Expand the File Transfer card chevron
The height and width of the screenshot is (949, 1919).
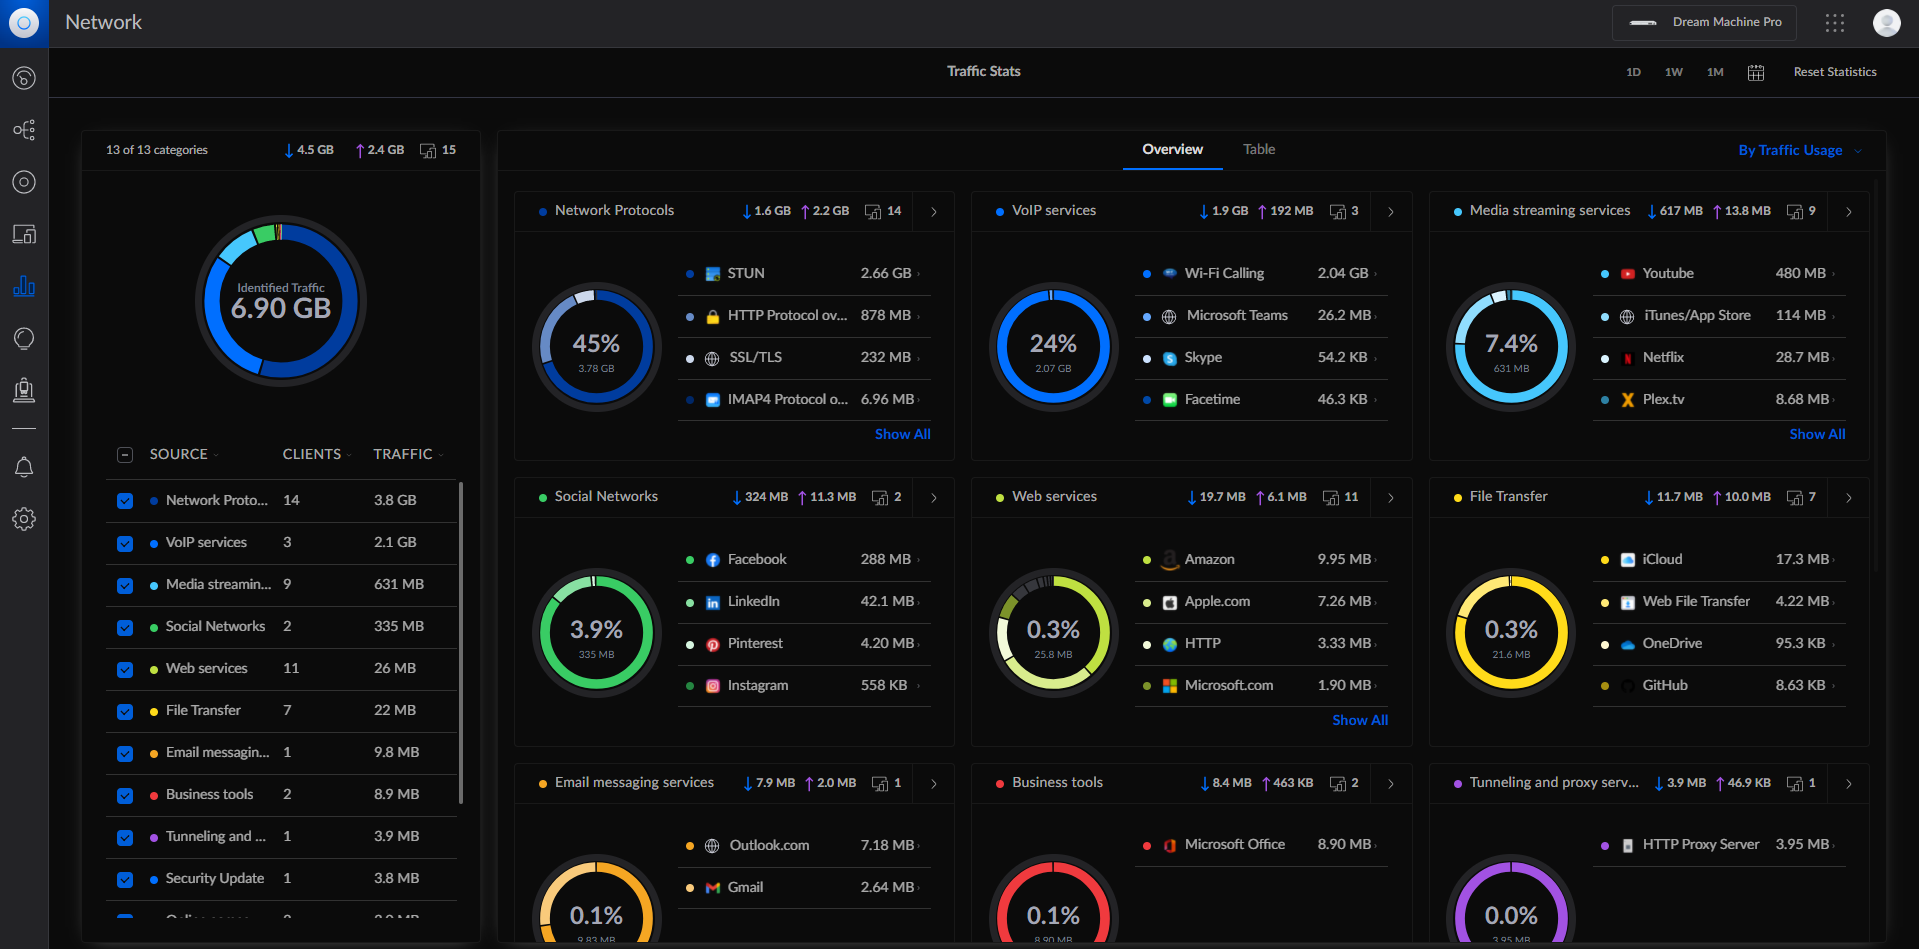coord(1849,498)
